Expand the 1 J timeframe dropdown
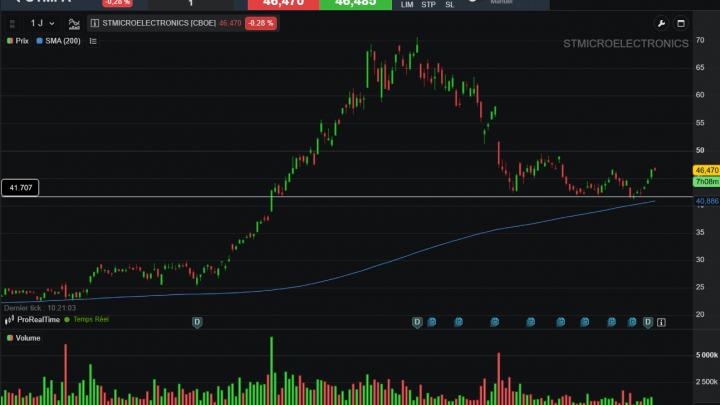 click(42, 23)
